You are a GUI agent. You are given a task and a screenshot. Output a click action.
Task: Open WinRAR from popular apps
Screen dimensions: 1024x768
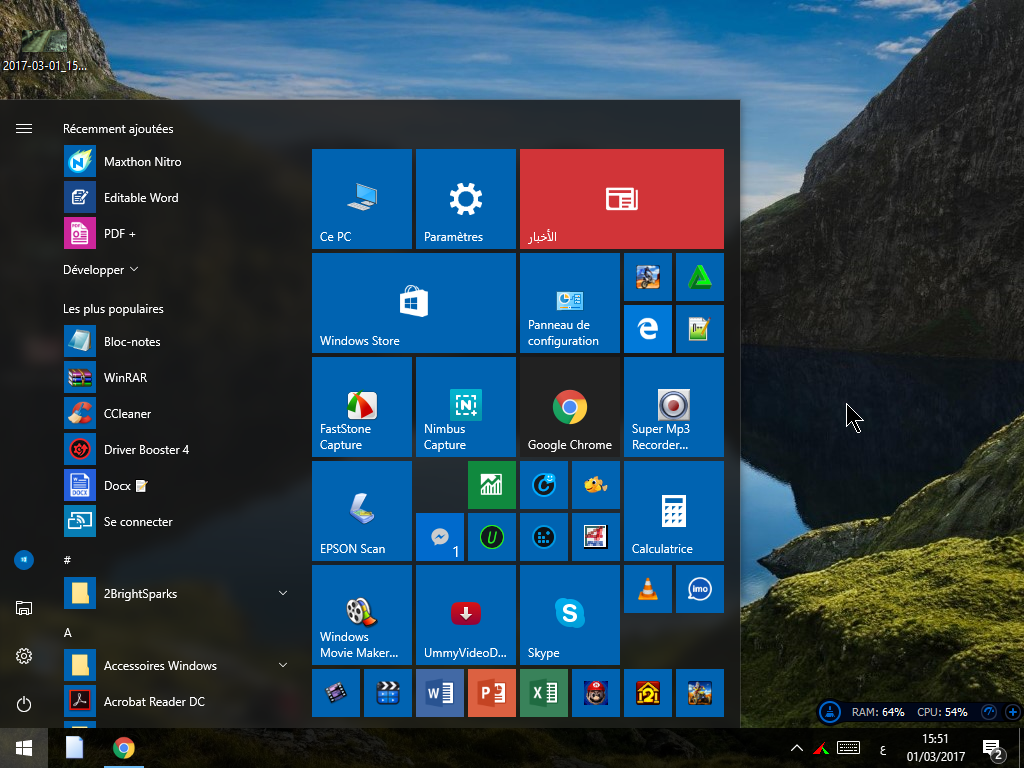[x=176, y=377]
